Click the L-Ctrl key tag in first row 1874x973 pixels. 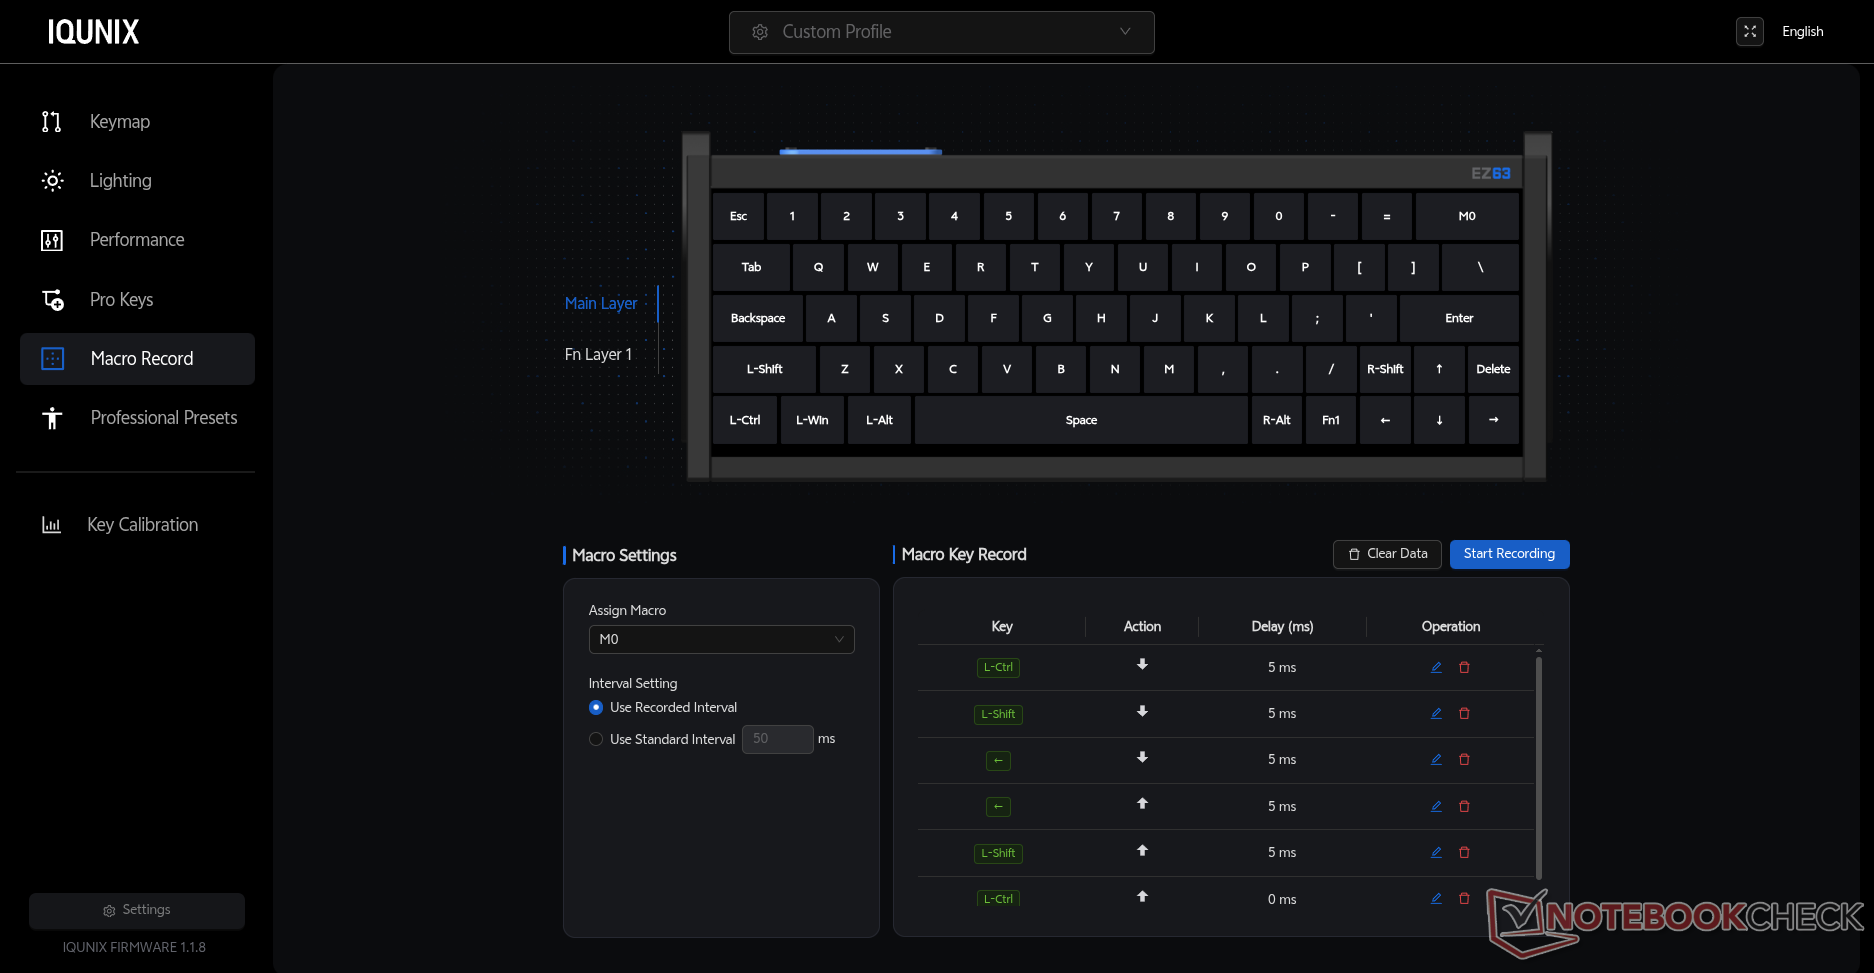point(998,667)
